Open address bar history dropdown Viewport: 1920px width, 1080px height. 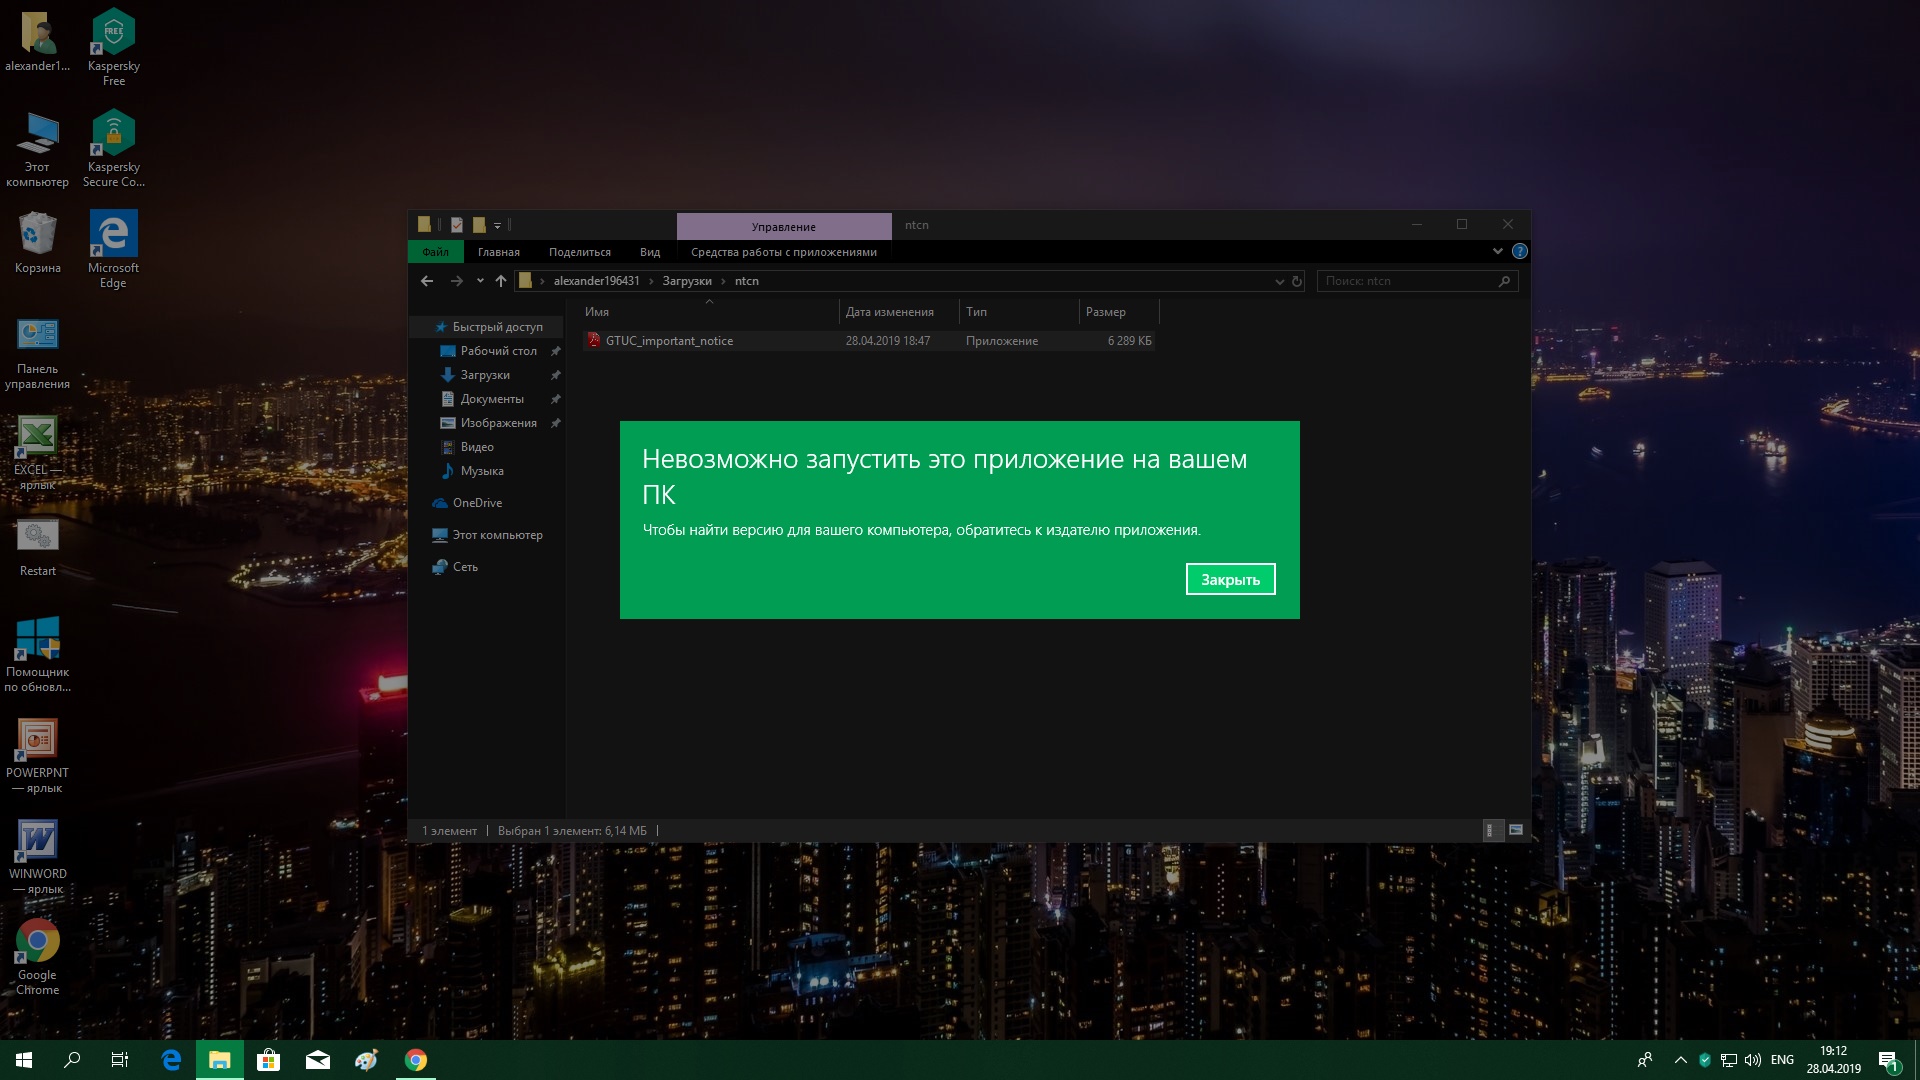[1279, 281]
